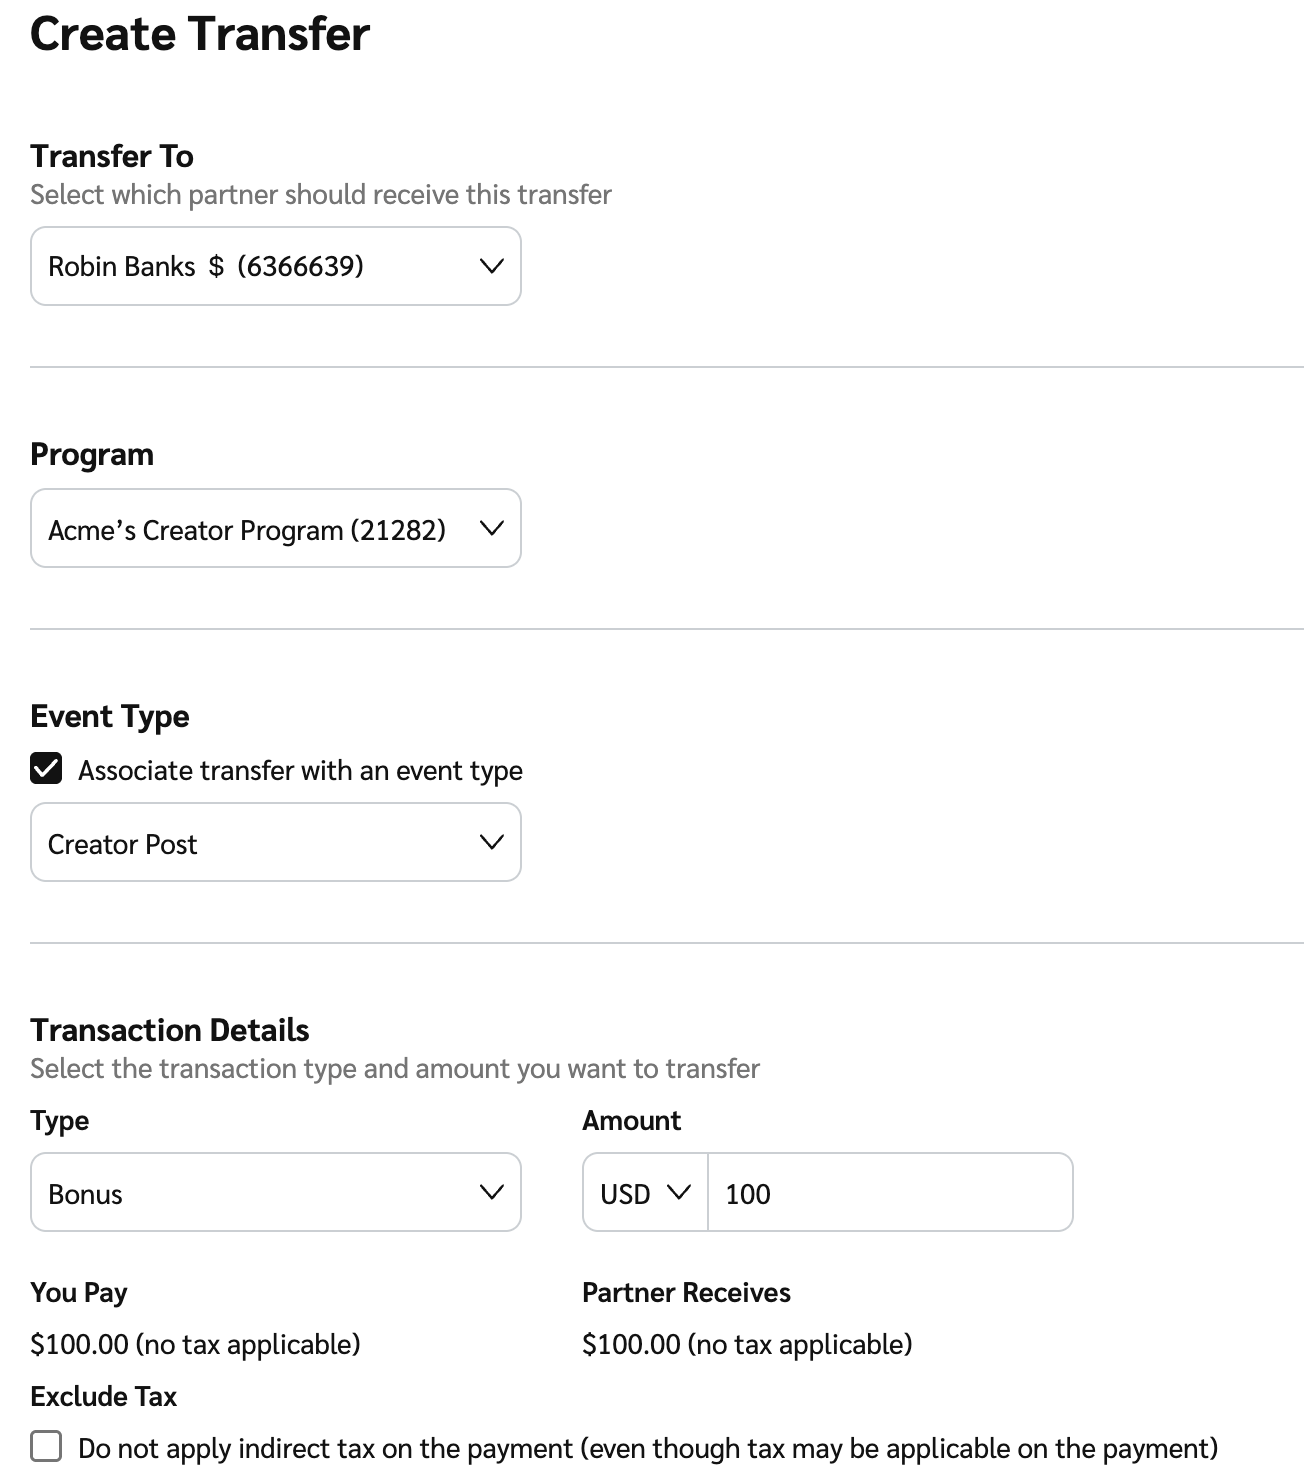Change the USD currency code
This screenshot has height=1472, width=1304.
(x=626, y=1194)
